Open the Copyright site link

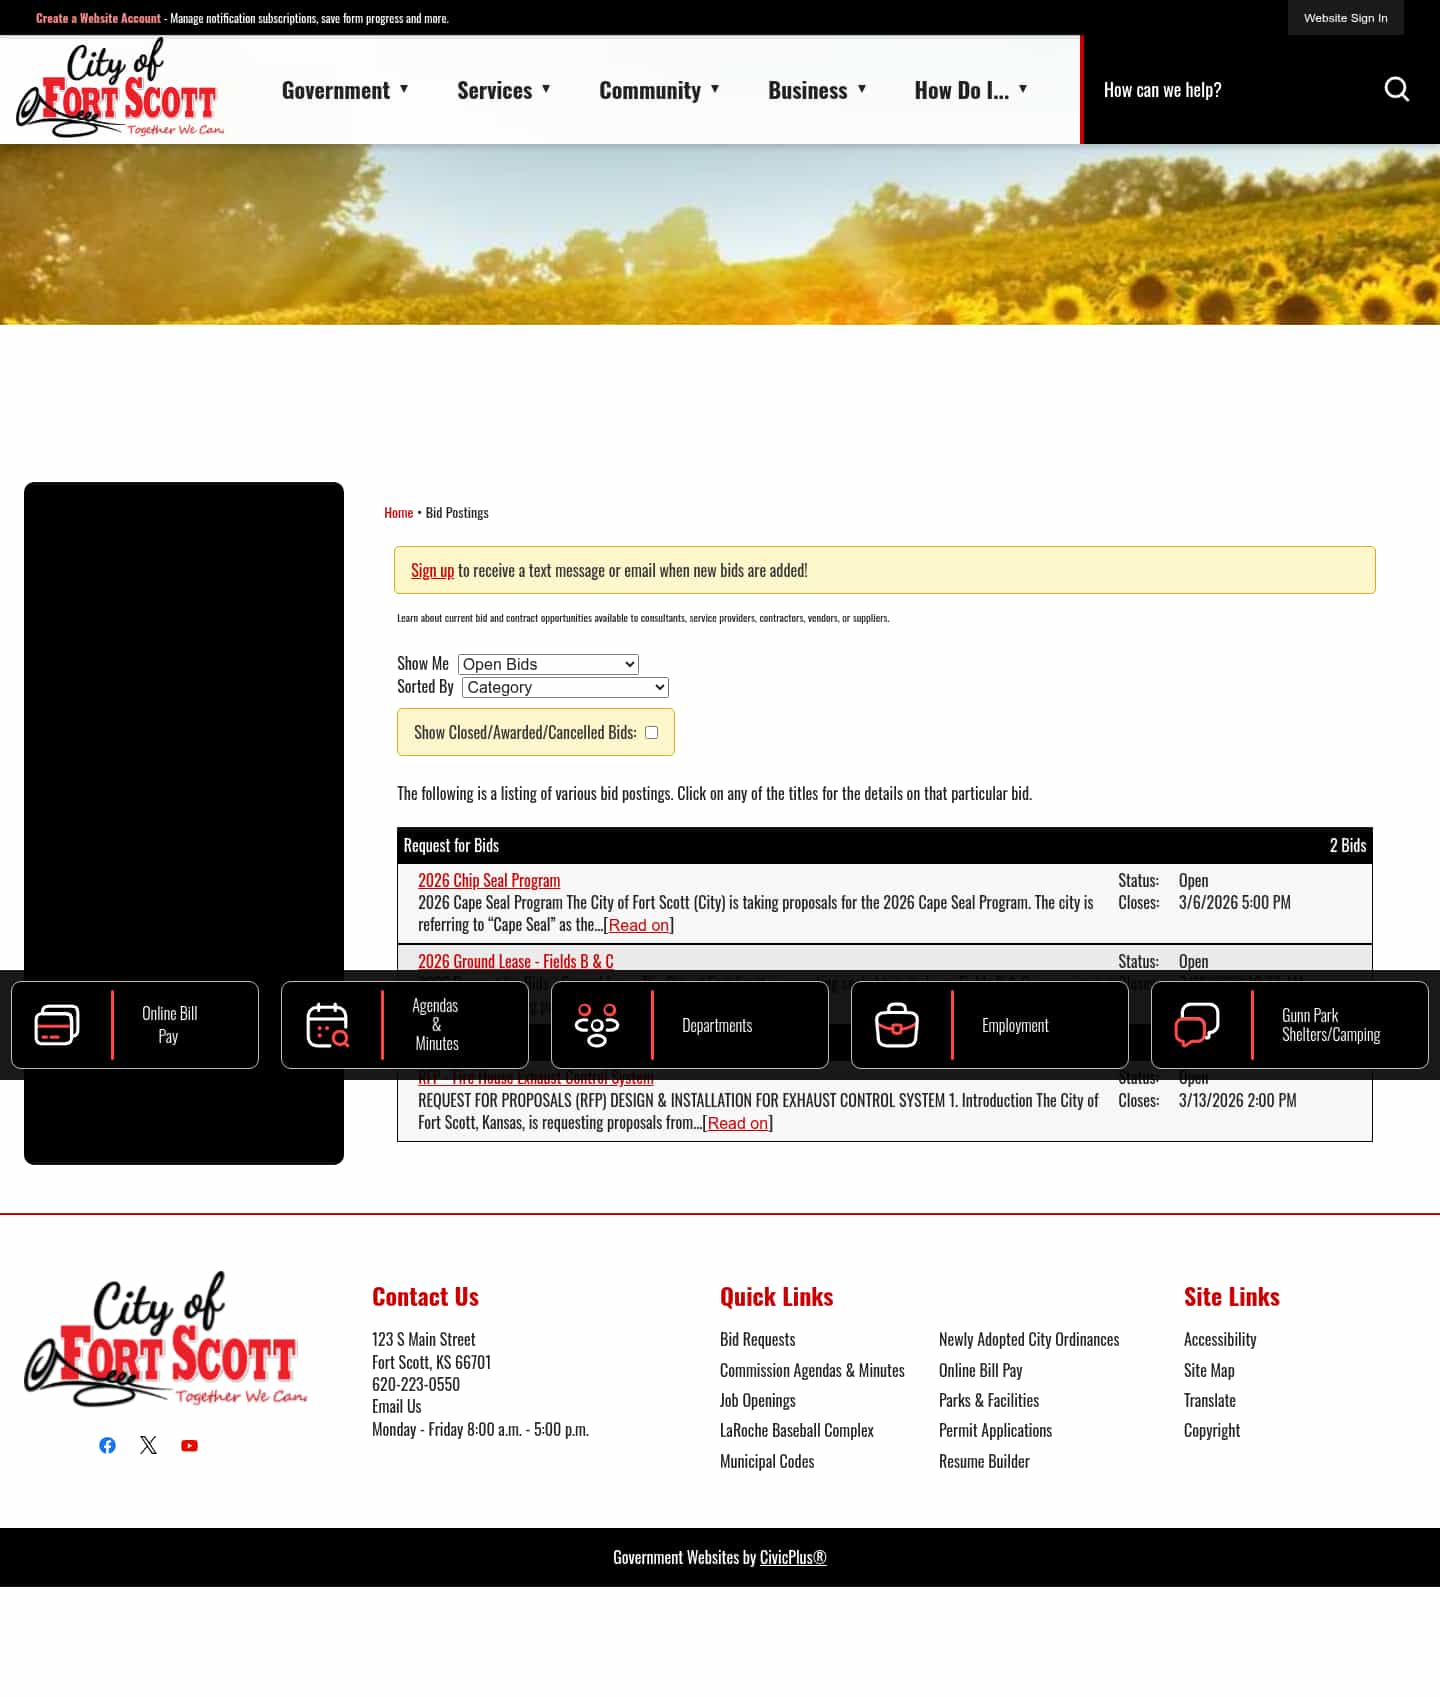click(x=1212, y=1430)
